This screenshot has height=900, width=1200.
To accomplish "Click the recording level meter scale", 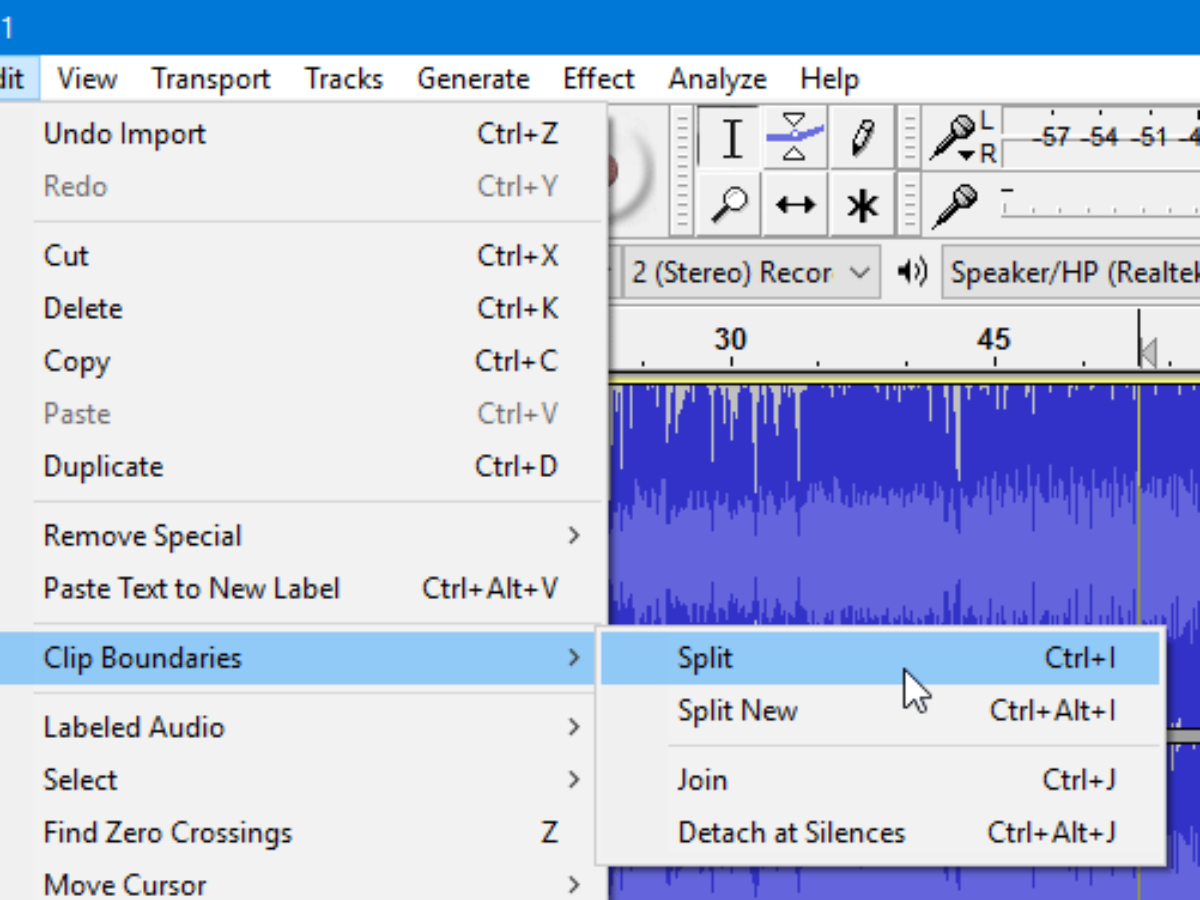I will (1100, 138).
